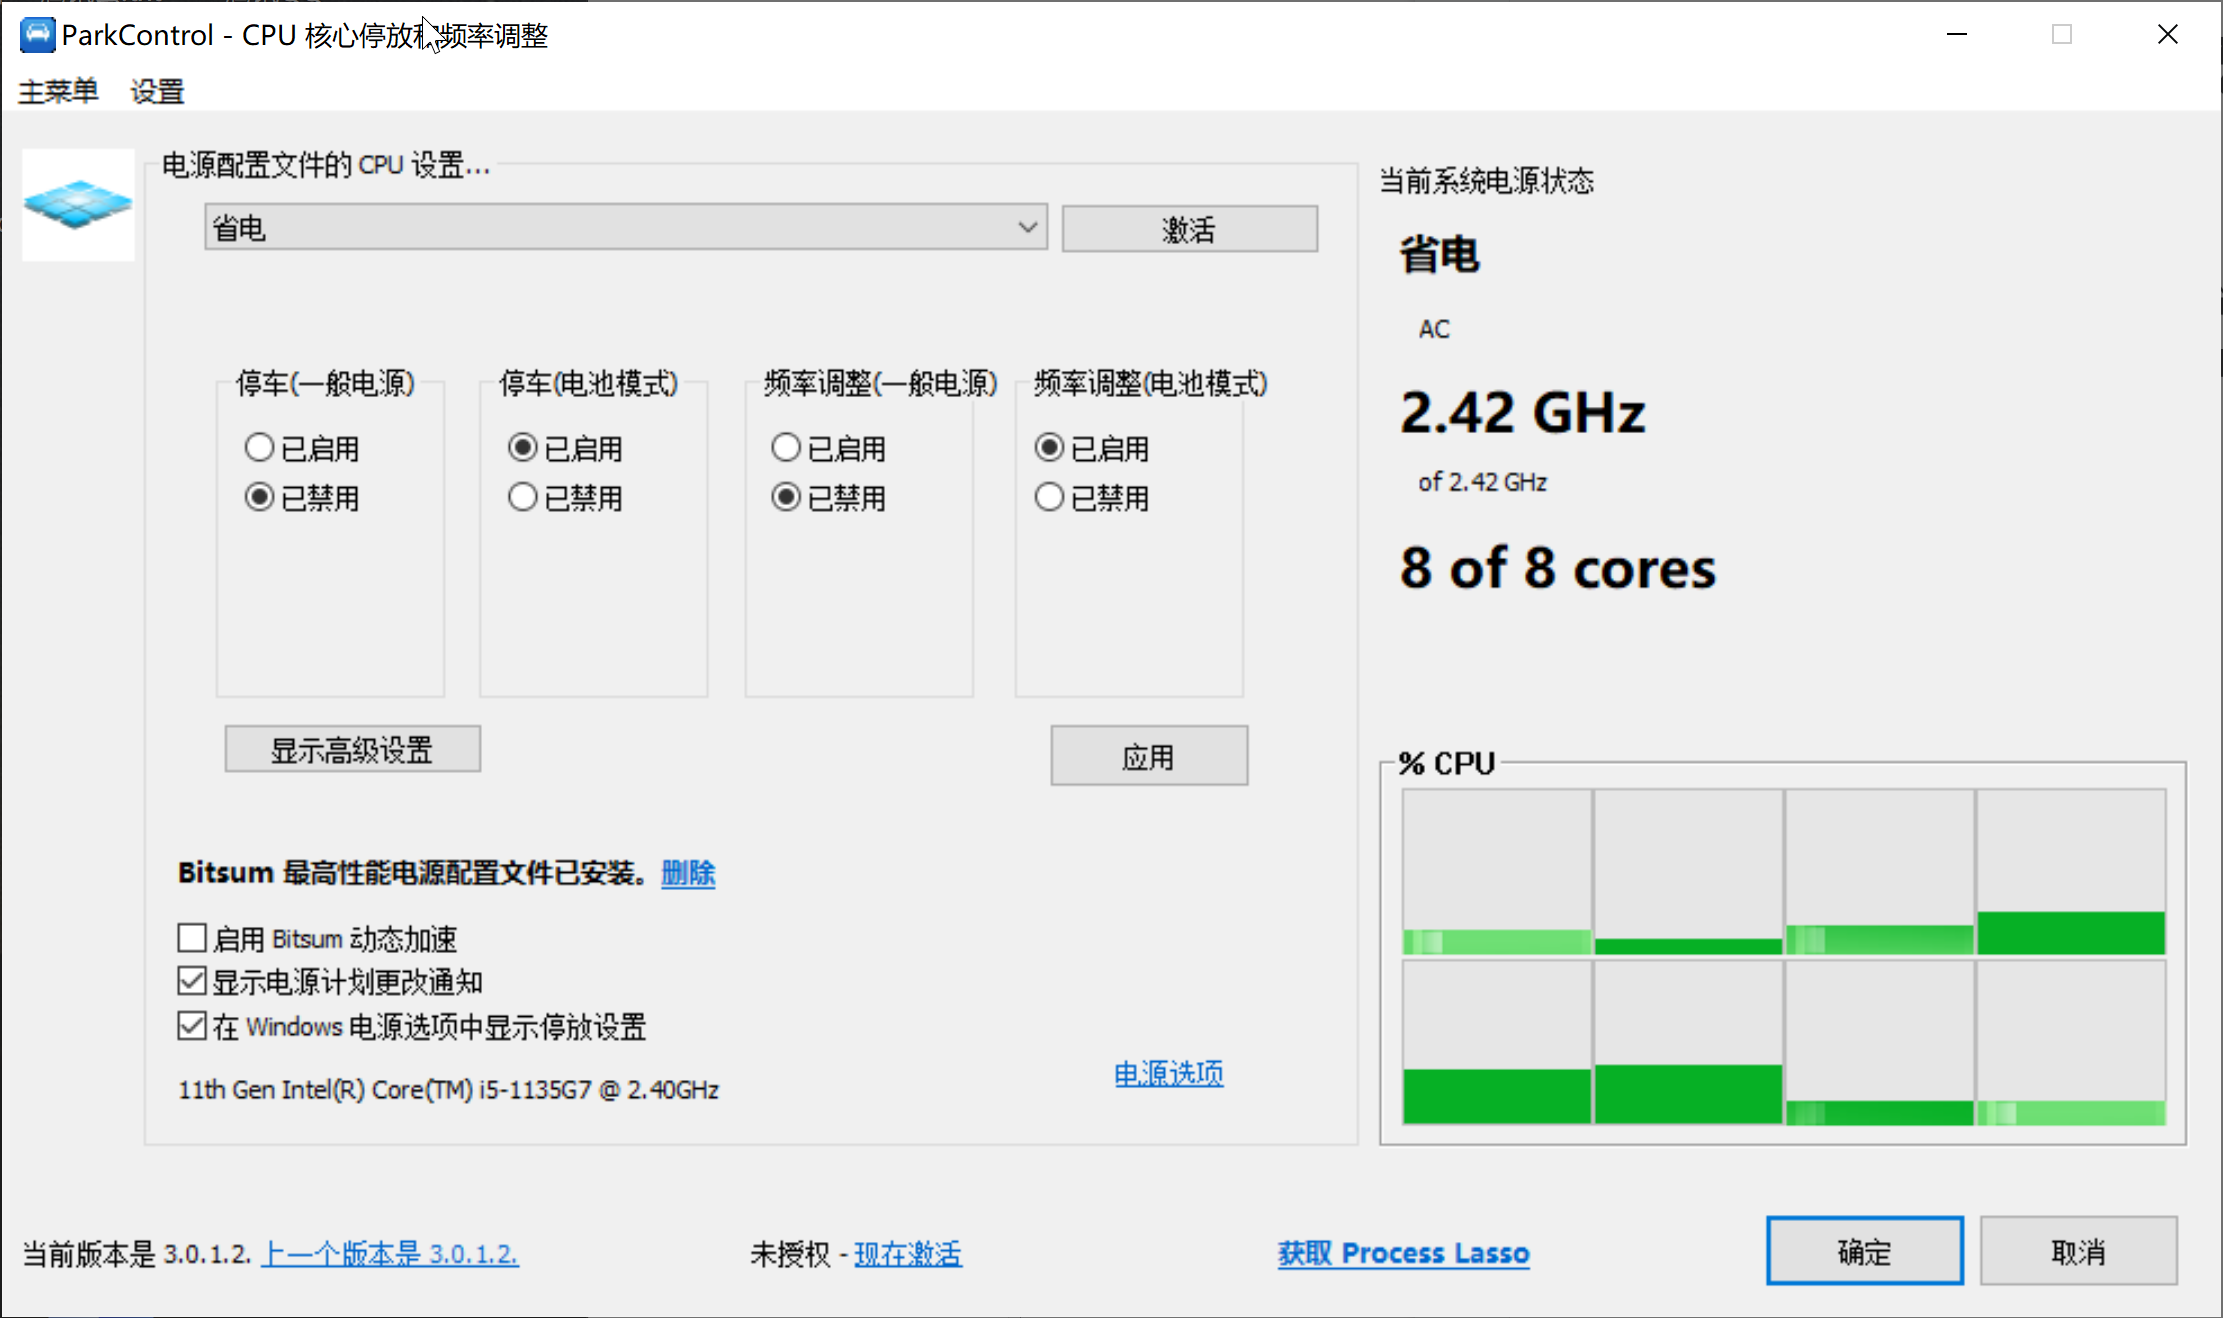This screenshot has width=2223, height=1318.
Task: Click the 显示高级设置 button
Action: coord(352,749)
